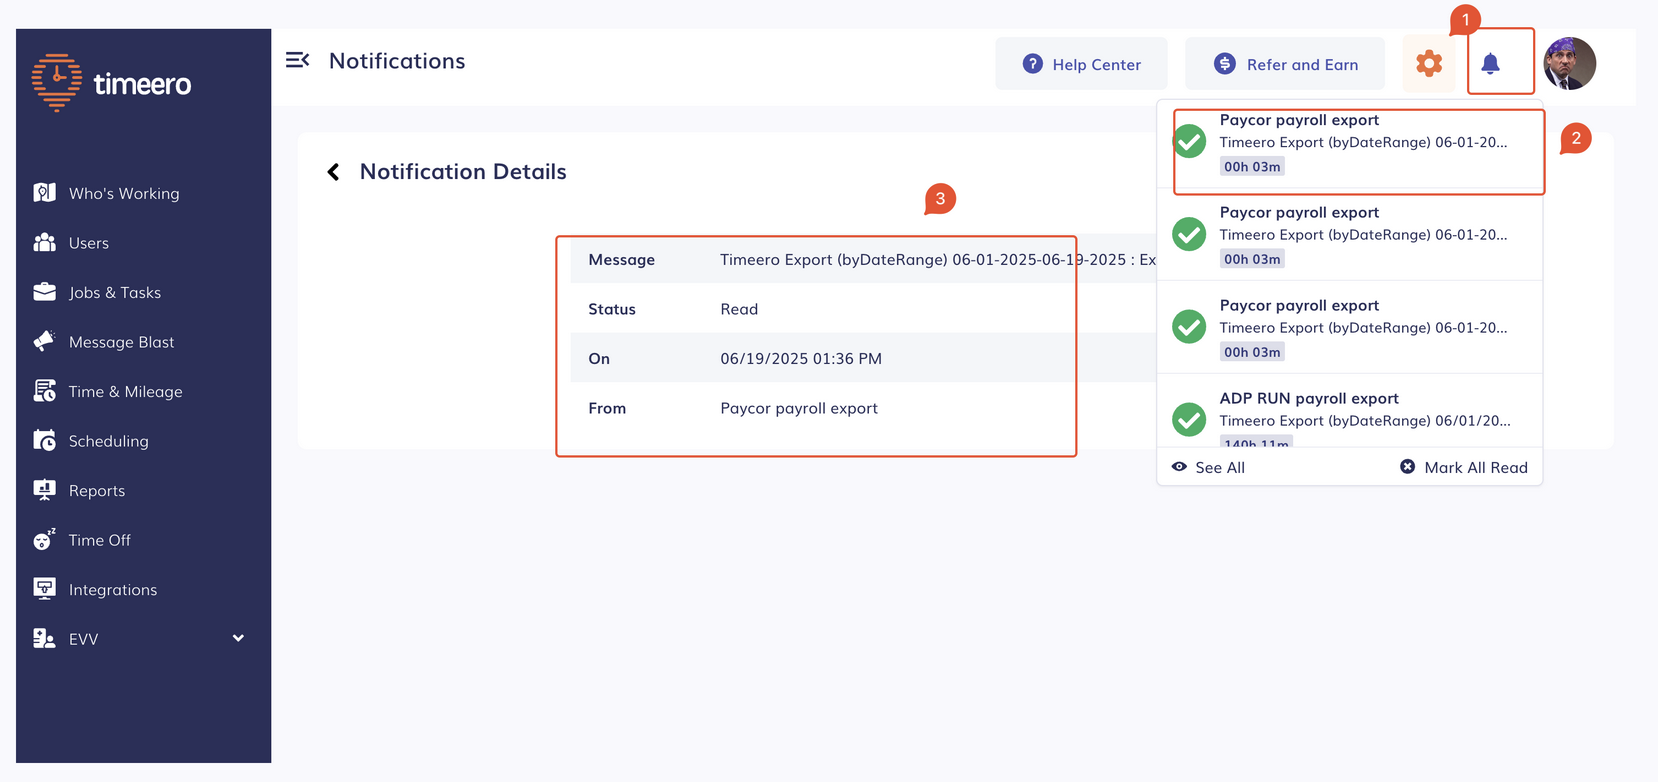
Task: Click the date 06/19/2025 01:36 PM
Action: point(801,358)
